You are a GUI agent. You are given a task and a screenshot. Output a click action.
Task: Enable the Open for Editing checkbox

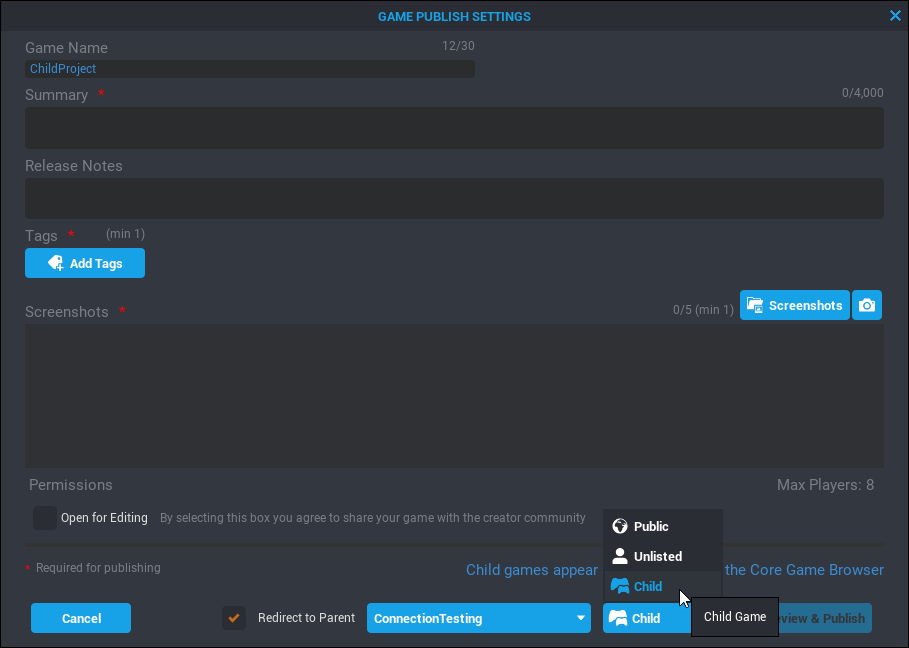pos(45,518)
